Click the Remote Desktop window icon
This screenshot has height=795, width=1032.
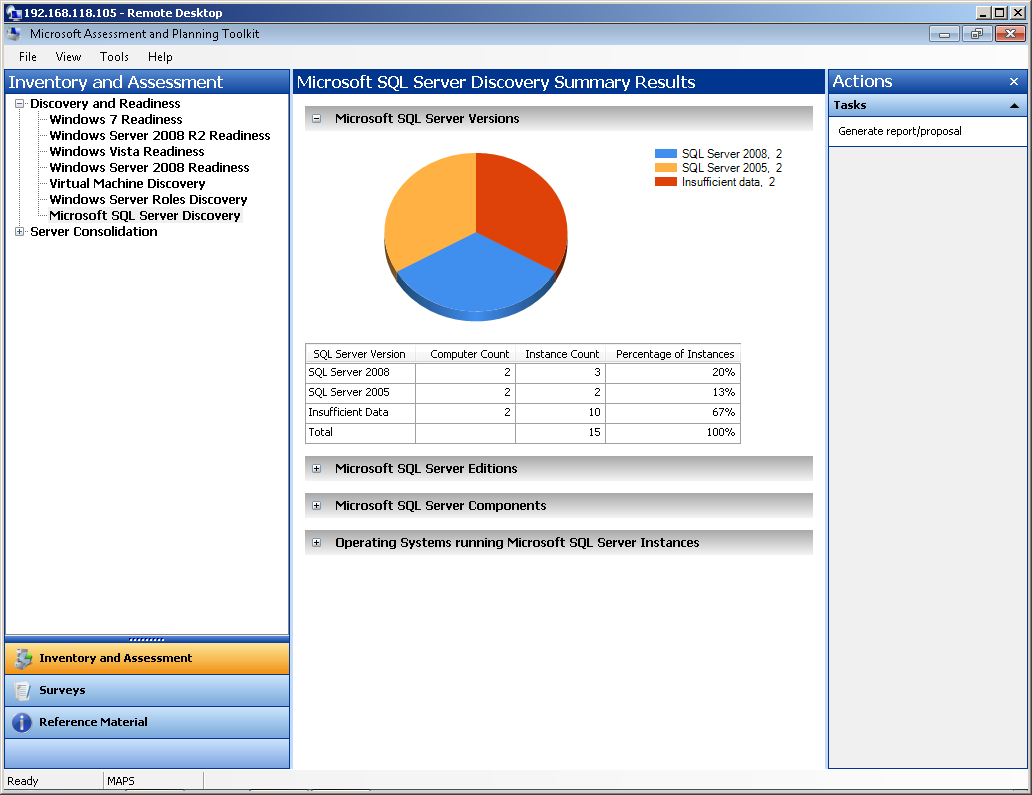pos(13,13)
